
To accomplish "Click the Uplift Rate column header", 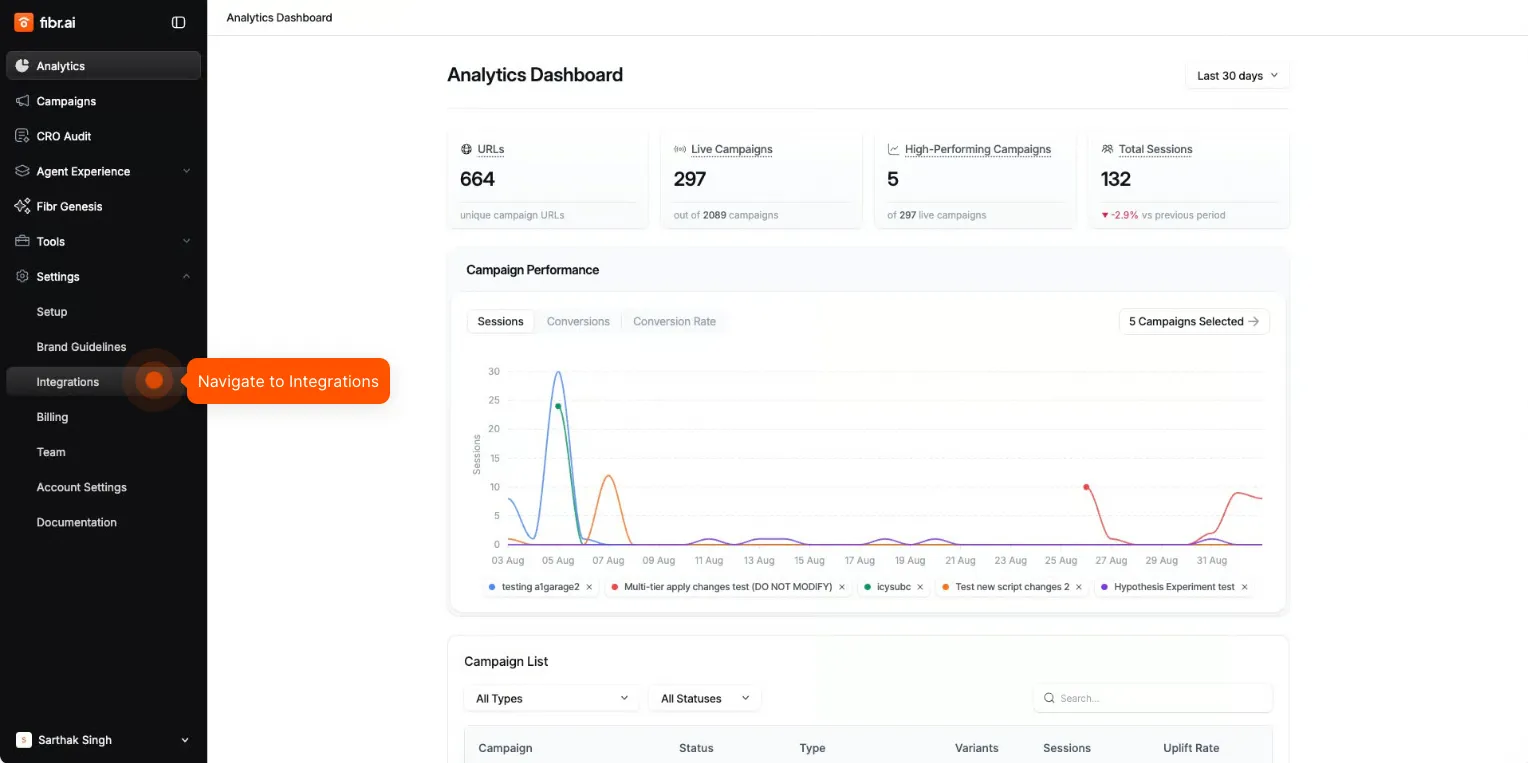I will pyautogui.click(x=1191, y=748).
